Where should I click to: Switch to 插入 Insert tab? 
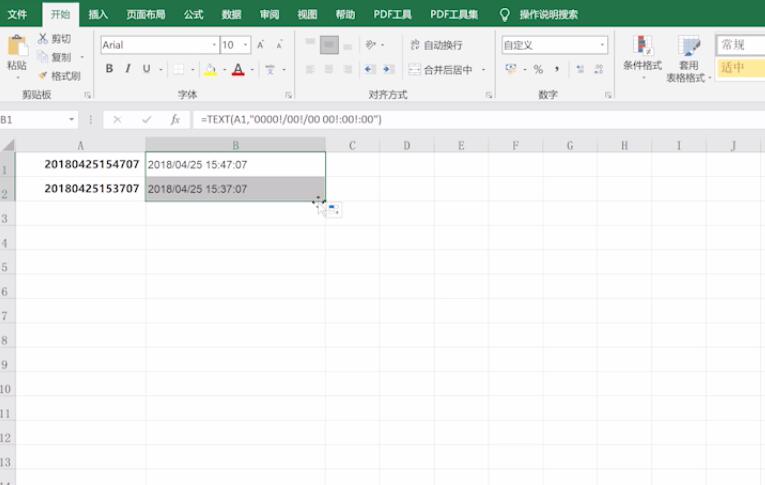tap(98, 14)
